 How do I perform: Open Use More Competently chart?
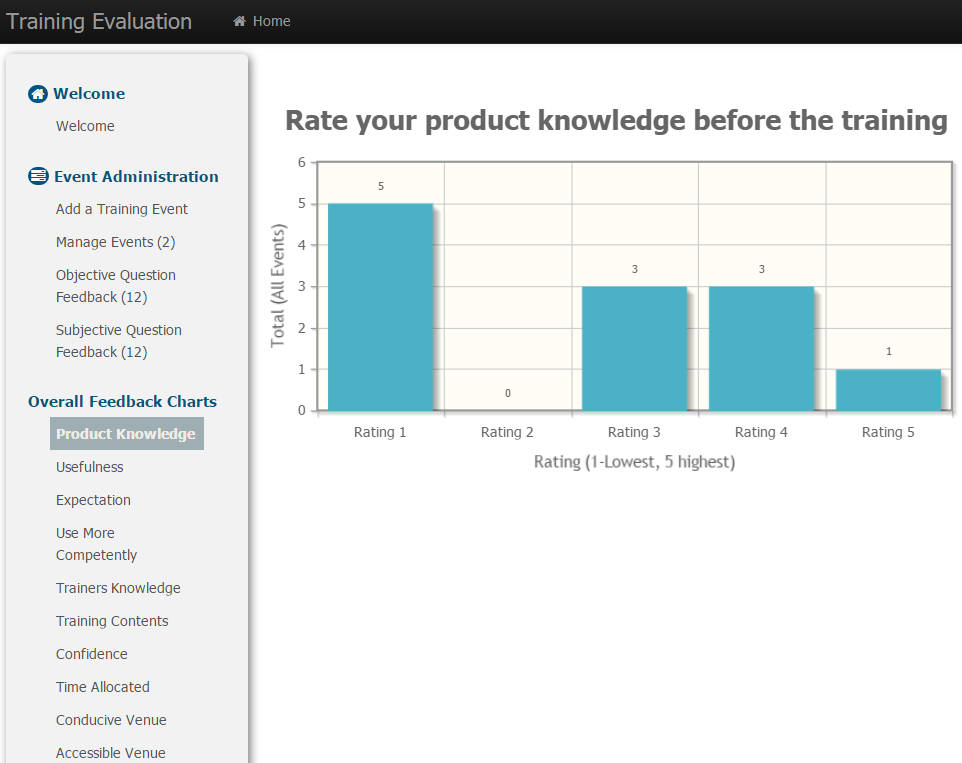(96, 544)
